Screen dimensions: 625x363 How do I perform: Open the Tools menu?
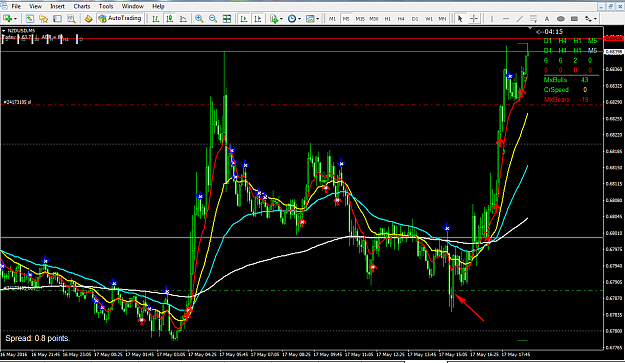(106, 6)
